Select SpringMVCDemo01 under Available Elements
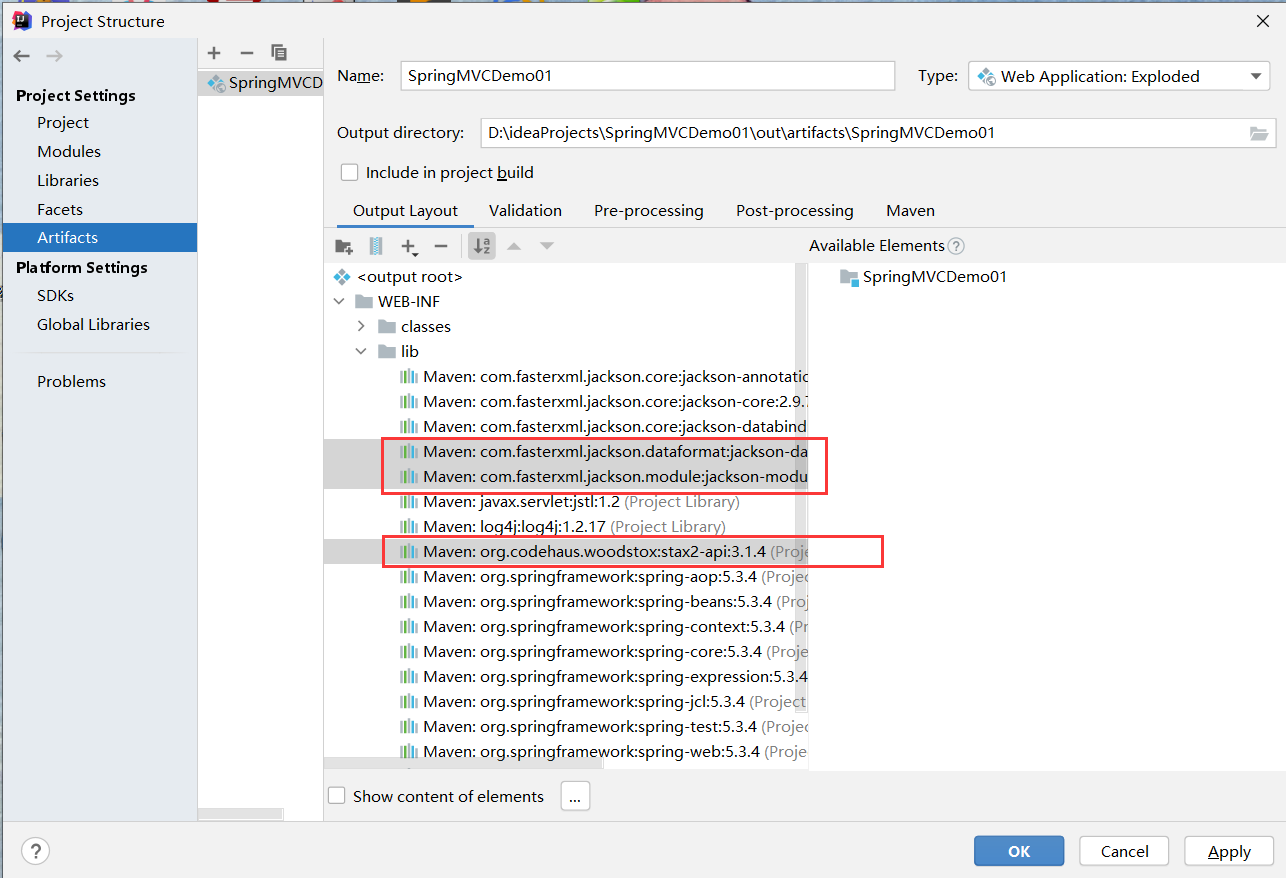 click(924, 277)
